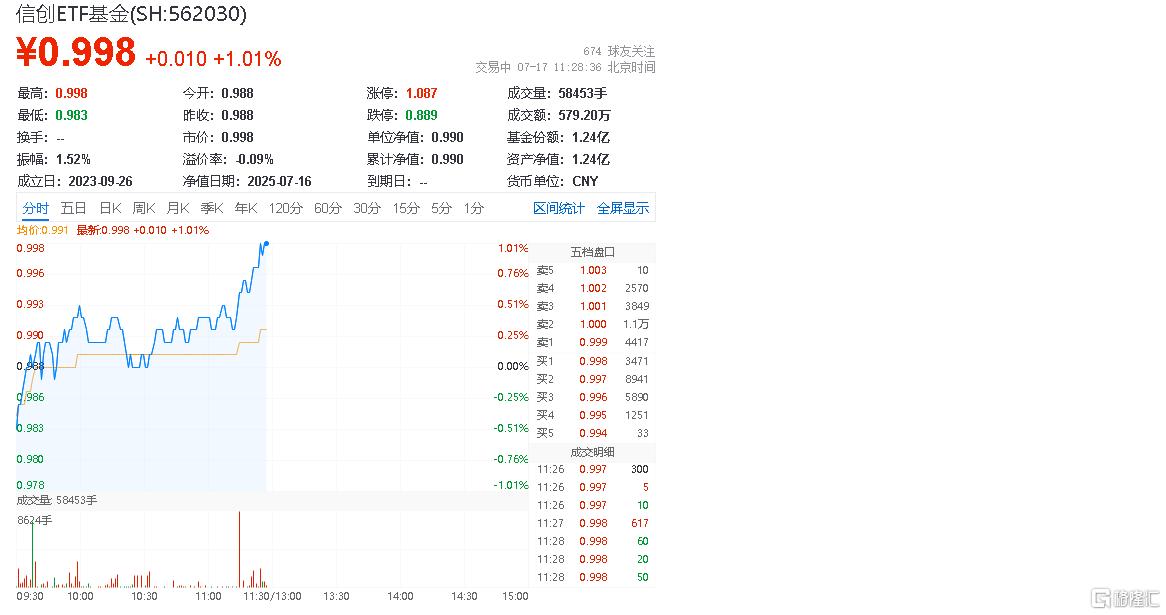Viewport: 1166px width, 615px height.
Task: Click 振幅 1.52% value
Action: pyautogui.click(x=73, y=159)
